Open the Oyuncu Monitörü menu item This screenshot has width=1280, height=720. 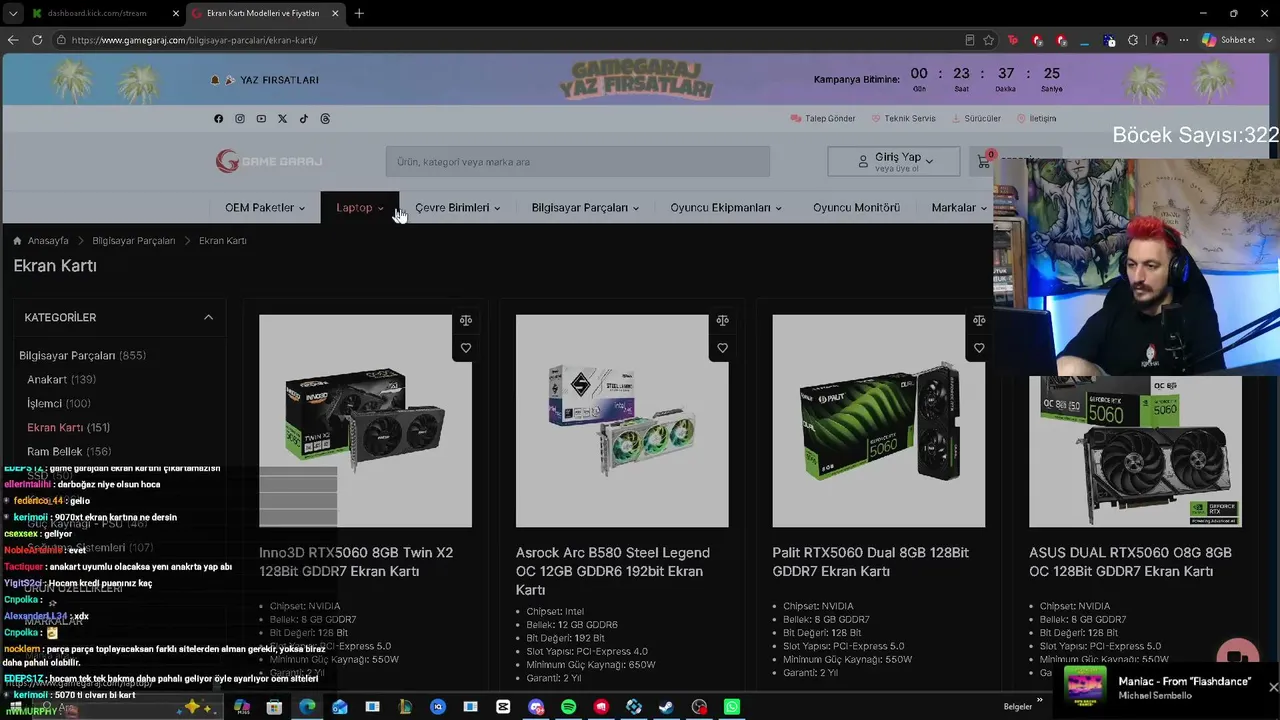(x=856, y=208)
